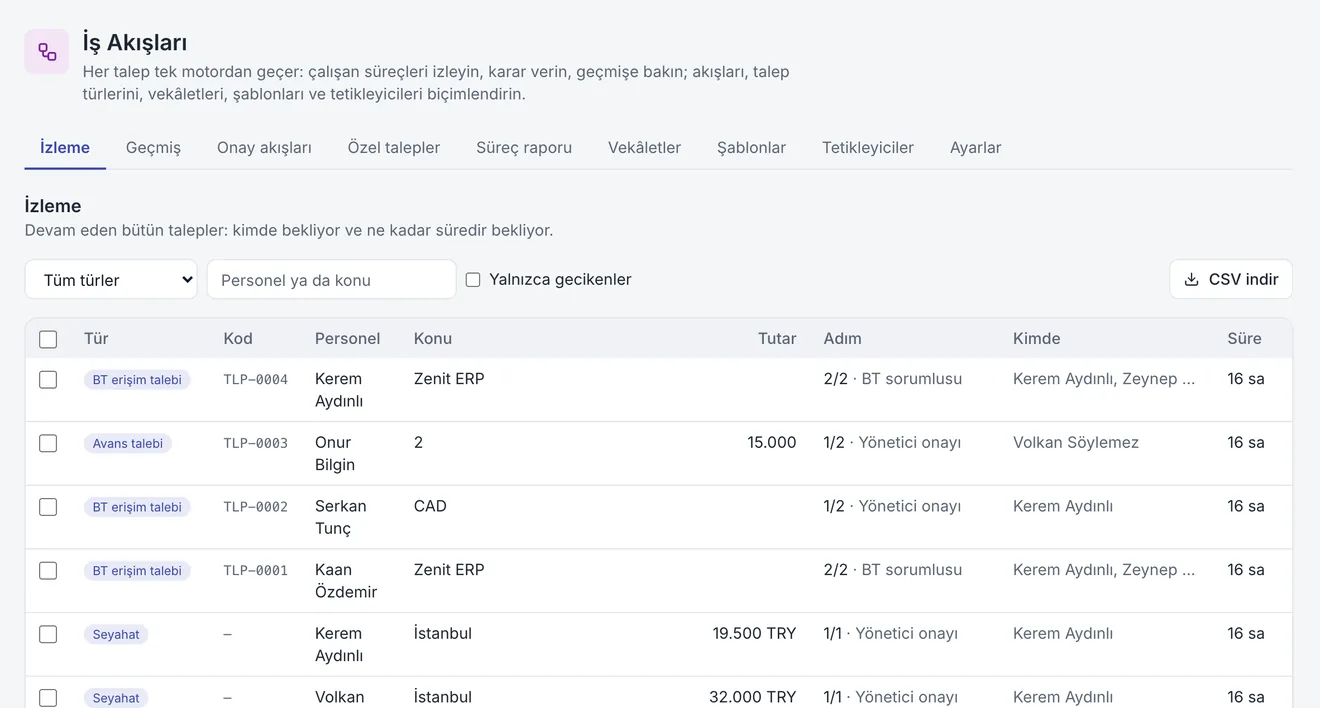
Task: Toggle the select-all checkbox in table header
Action: (x=48, y=339)
